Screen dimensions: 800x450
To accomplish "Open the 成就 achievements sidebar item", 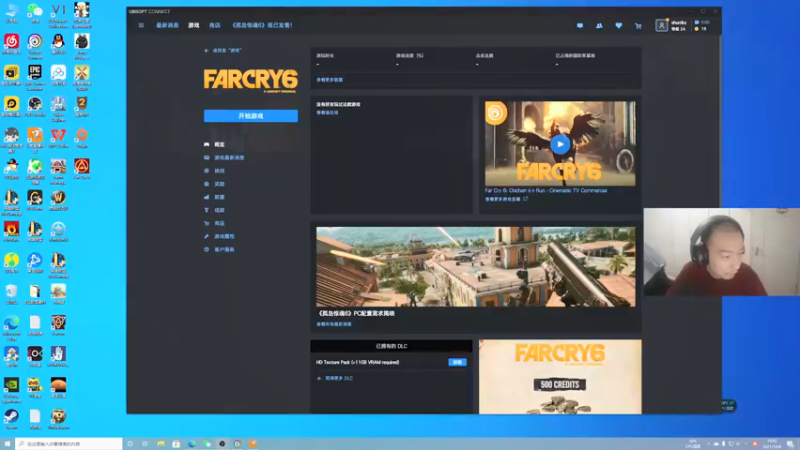I will [x=214, y=210].
